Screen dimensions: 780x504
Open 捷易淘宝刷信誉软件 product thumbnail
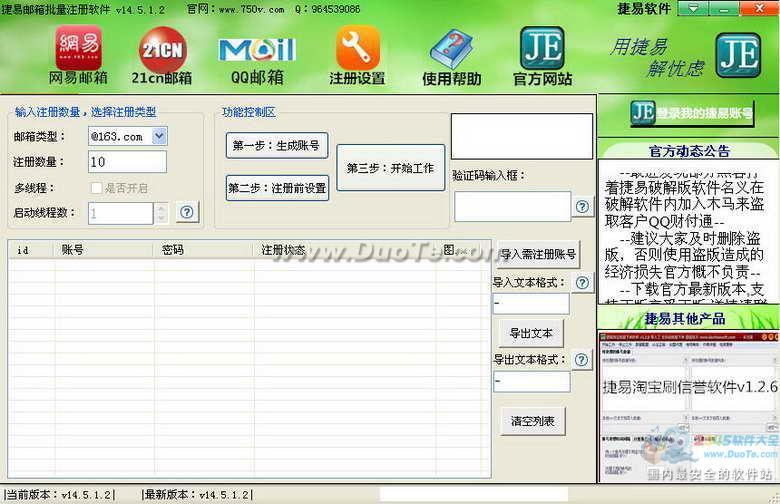[x=689, y=406]
